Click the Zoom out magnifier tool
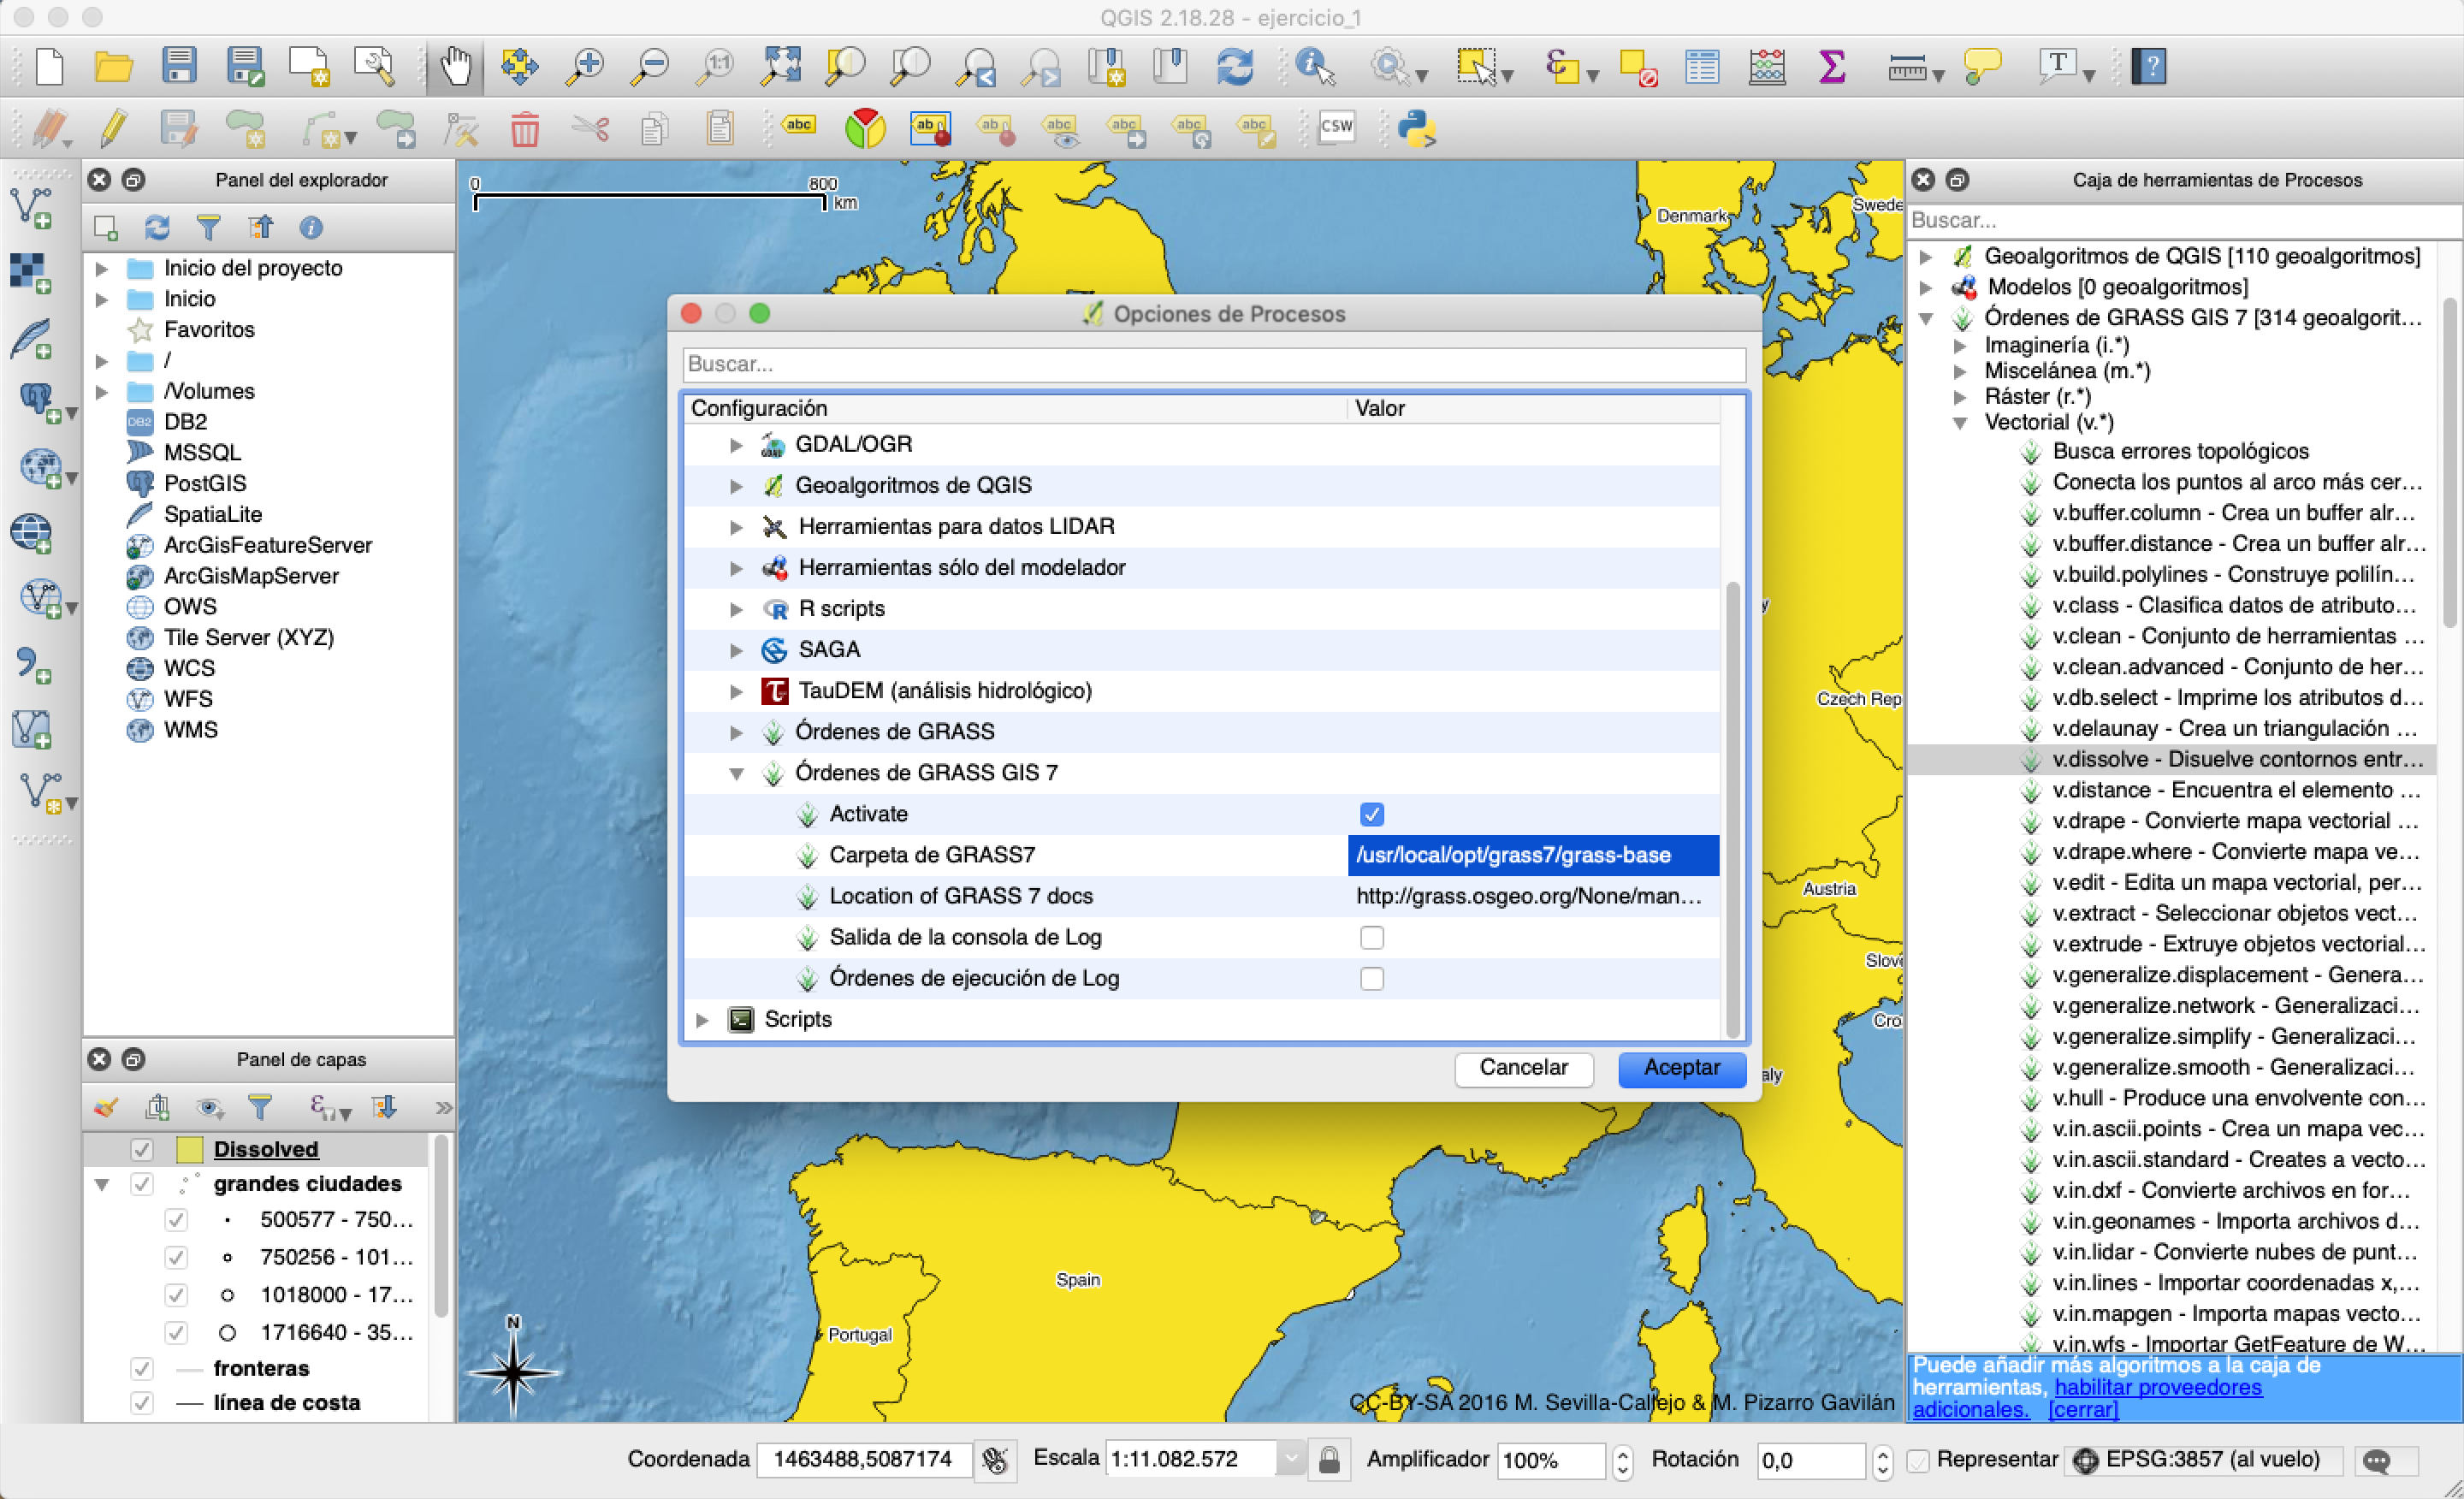The image size is (2464, 1499). (x=650, y=67)
